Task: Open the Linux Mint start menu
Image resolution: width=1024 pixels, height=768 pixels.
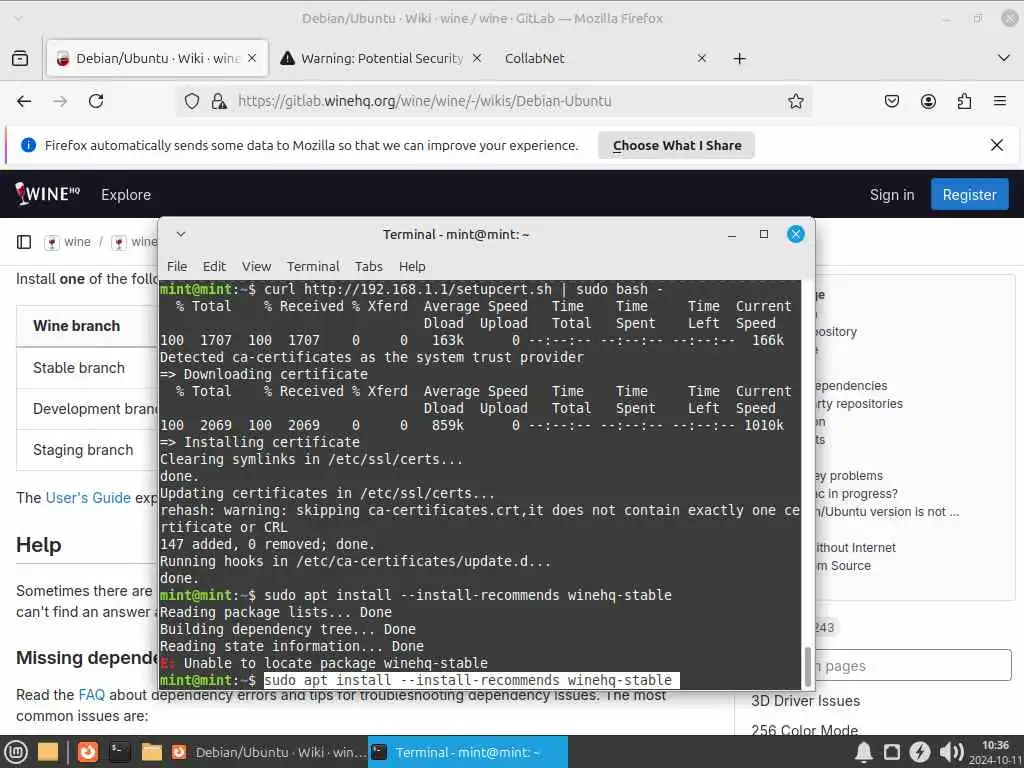Action: pos(16,752)
